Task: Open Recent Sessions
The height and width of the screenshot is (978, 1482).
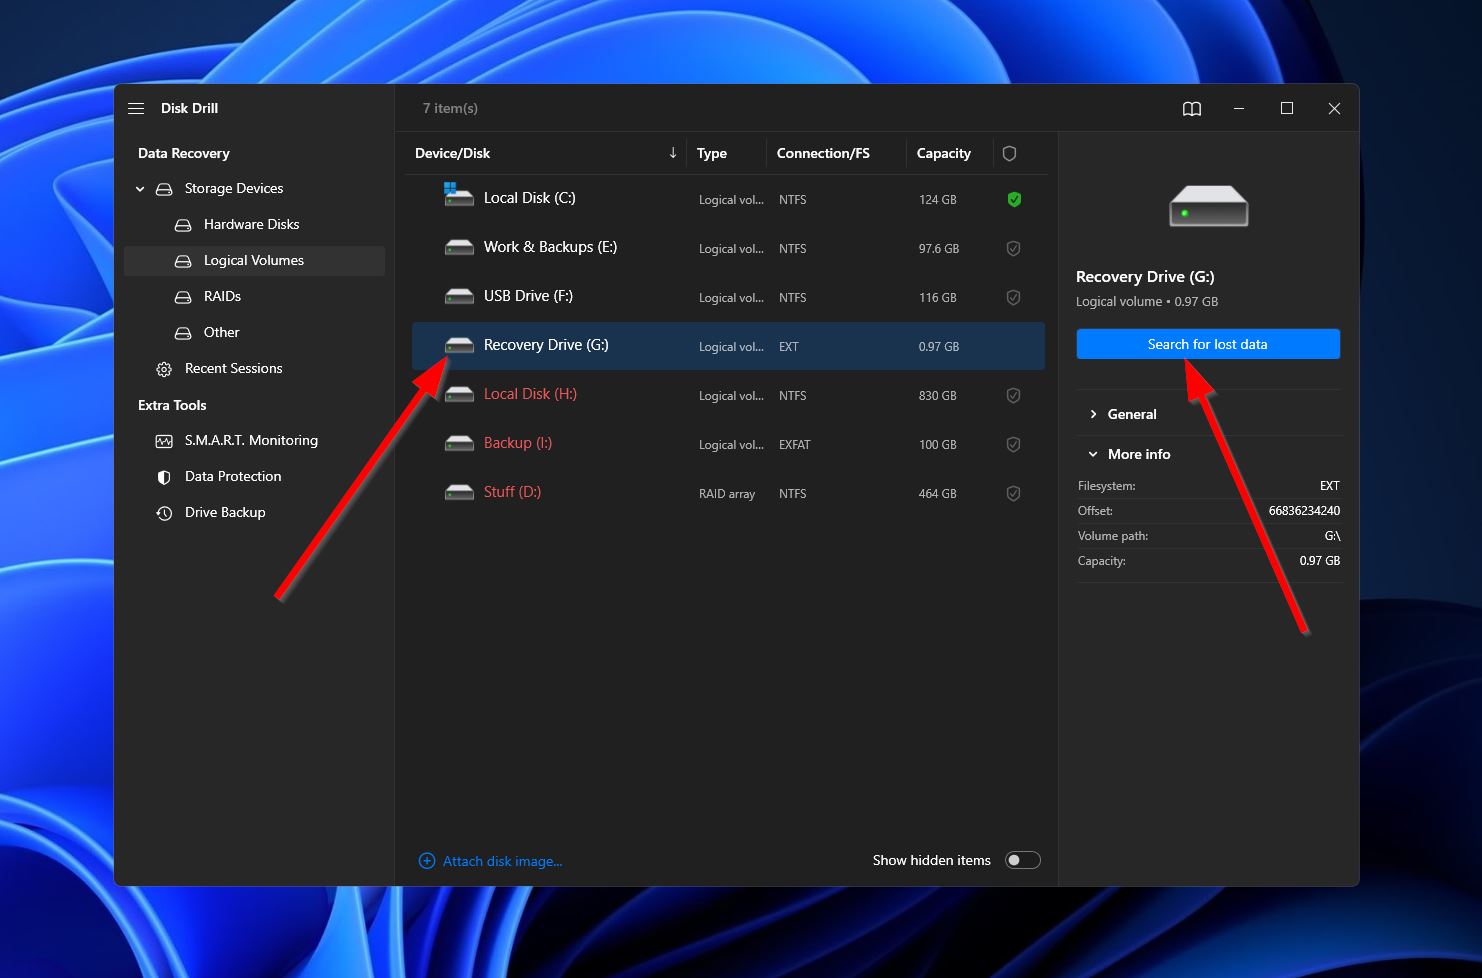Action: (233, 368)
